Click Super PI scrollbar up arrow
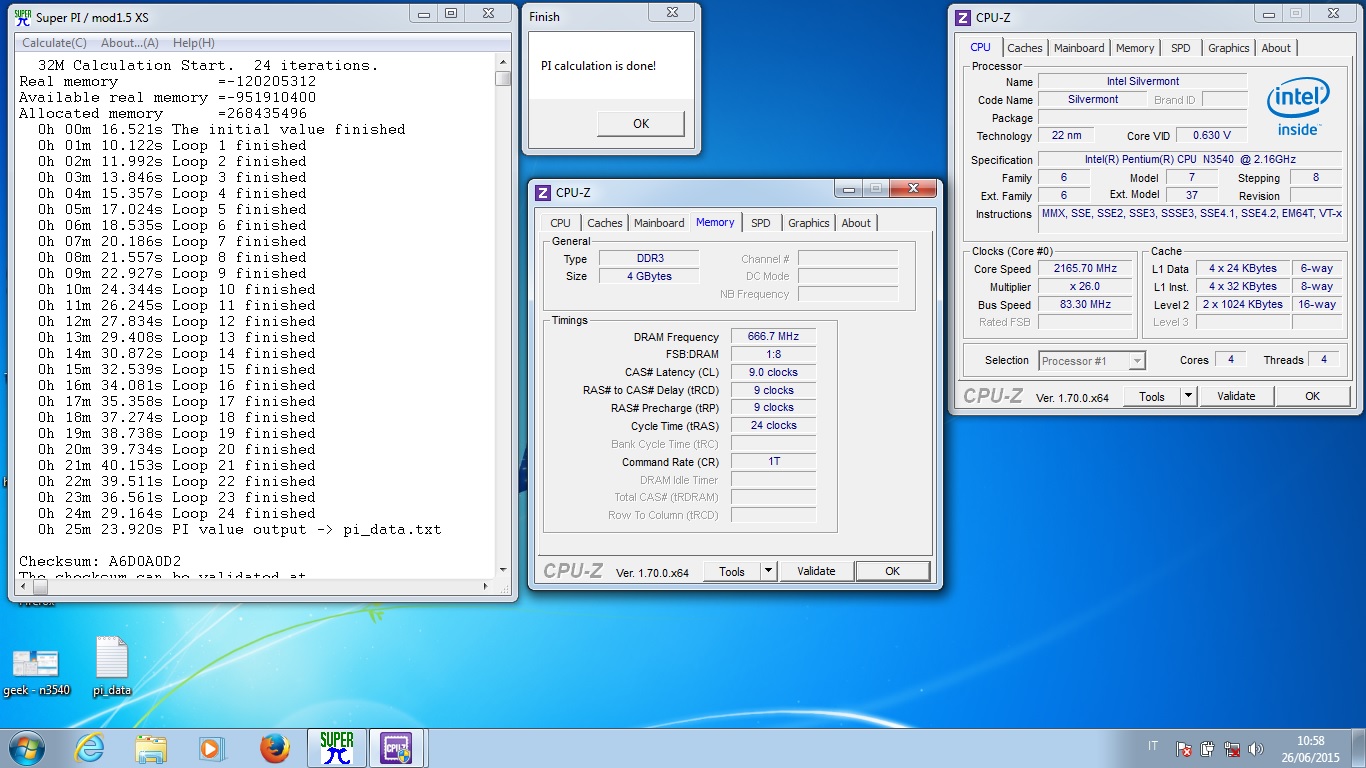The image size is (1366, 768). pyautogui.click(x=503, y=62)
